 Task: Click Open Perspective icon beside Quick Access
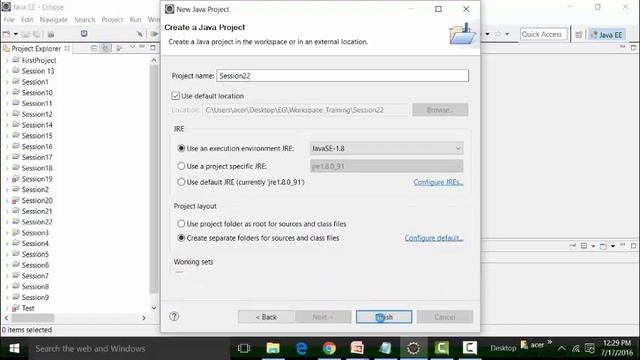point(579,35)
